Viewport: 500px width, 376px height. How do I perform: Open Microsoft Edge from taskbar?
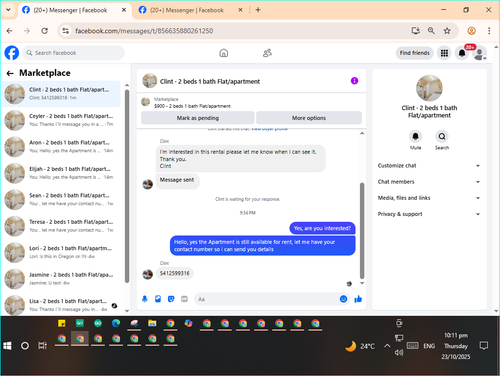[x=116, y=323]
